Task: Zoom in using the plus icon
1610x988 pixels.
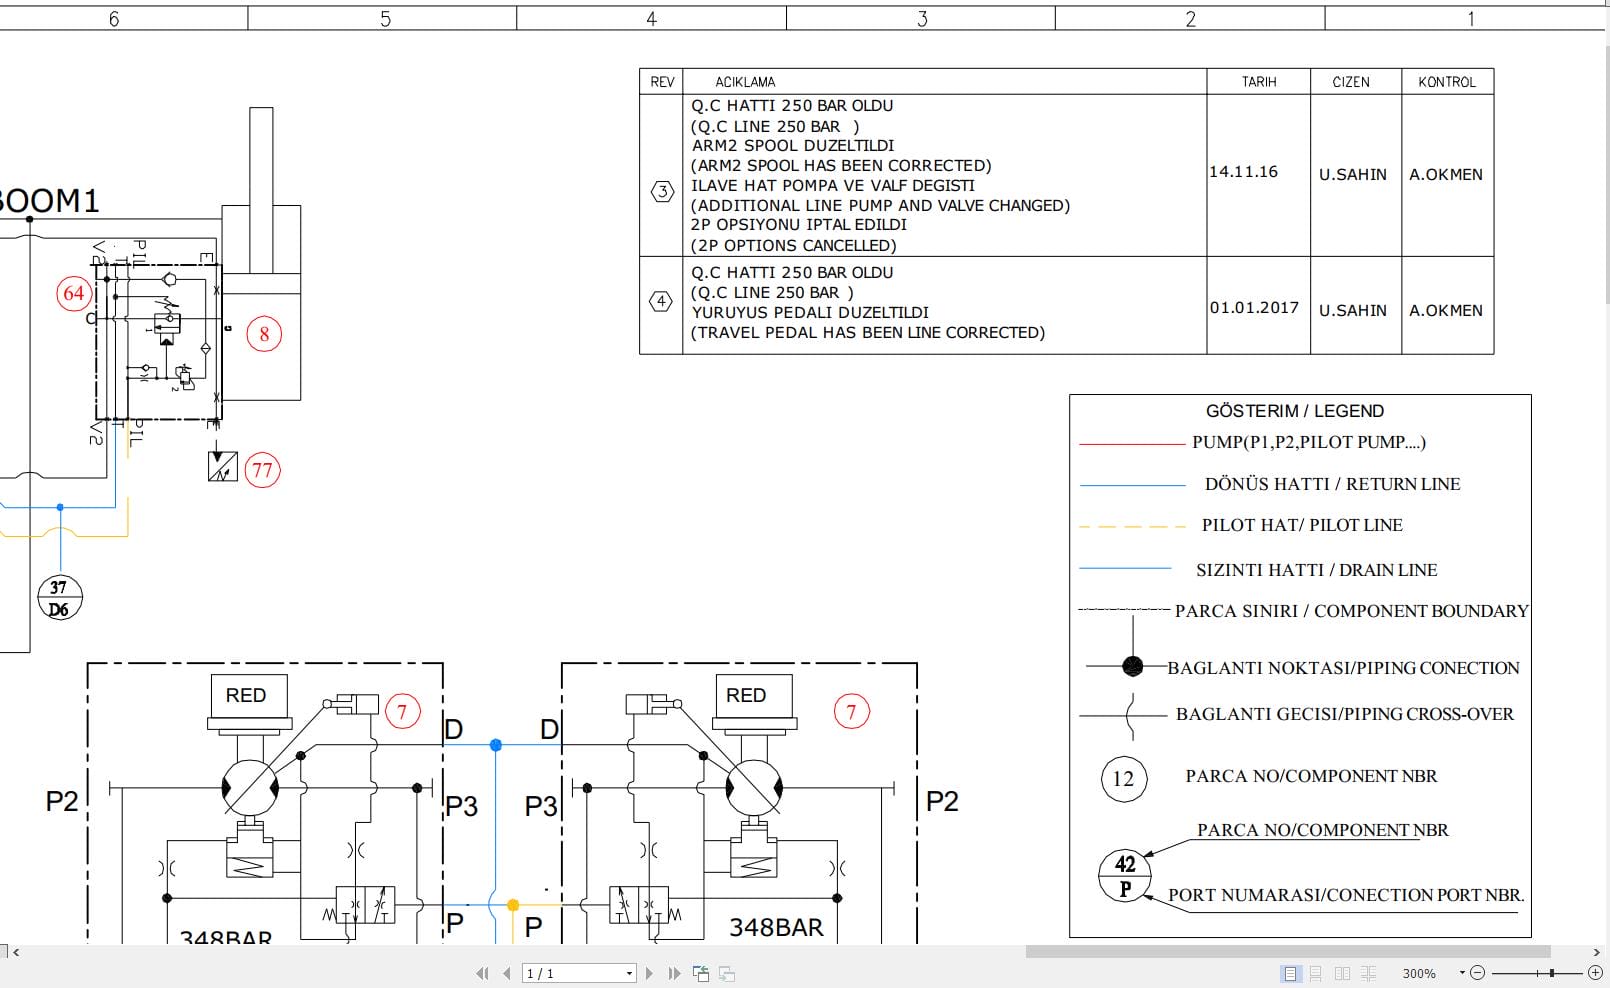Action: [1595, 973]
